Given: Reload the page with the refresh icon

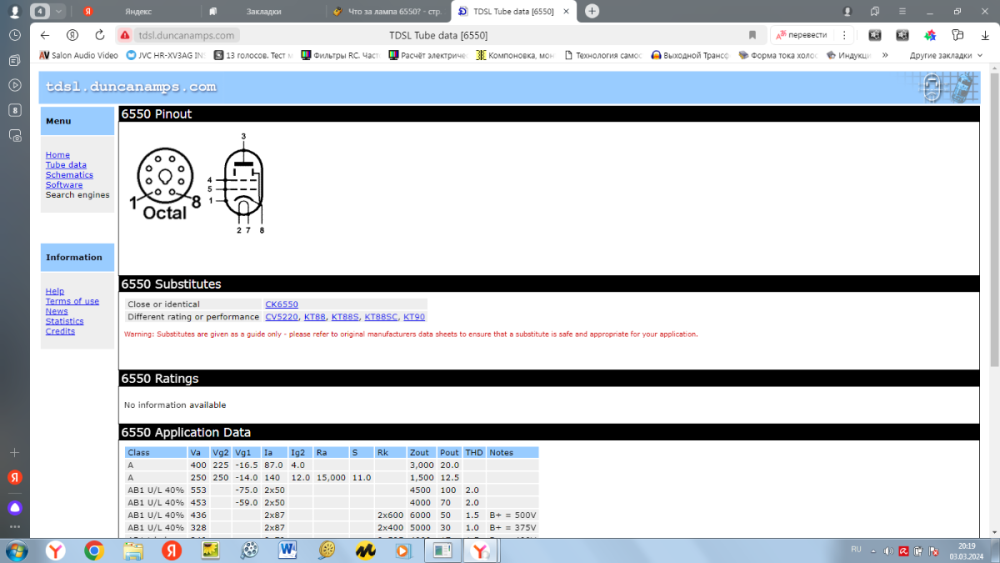Looking at the screenshot, I should pyautogui.click(x=99, y=35).
